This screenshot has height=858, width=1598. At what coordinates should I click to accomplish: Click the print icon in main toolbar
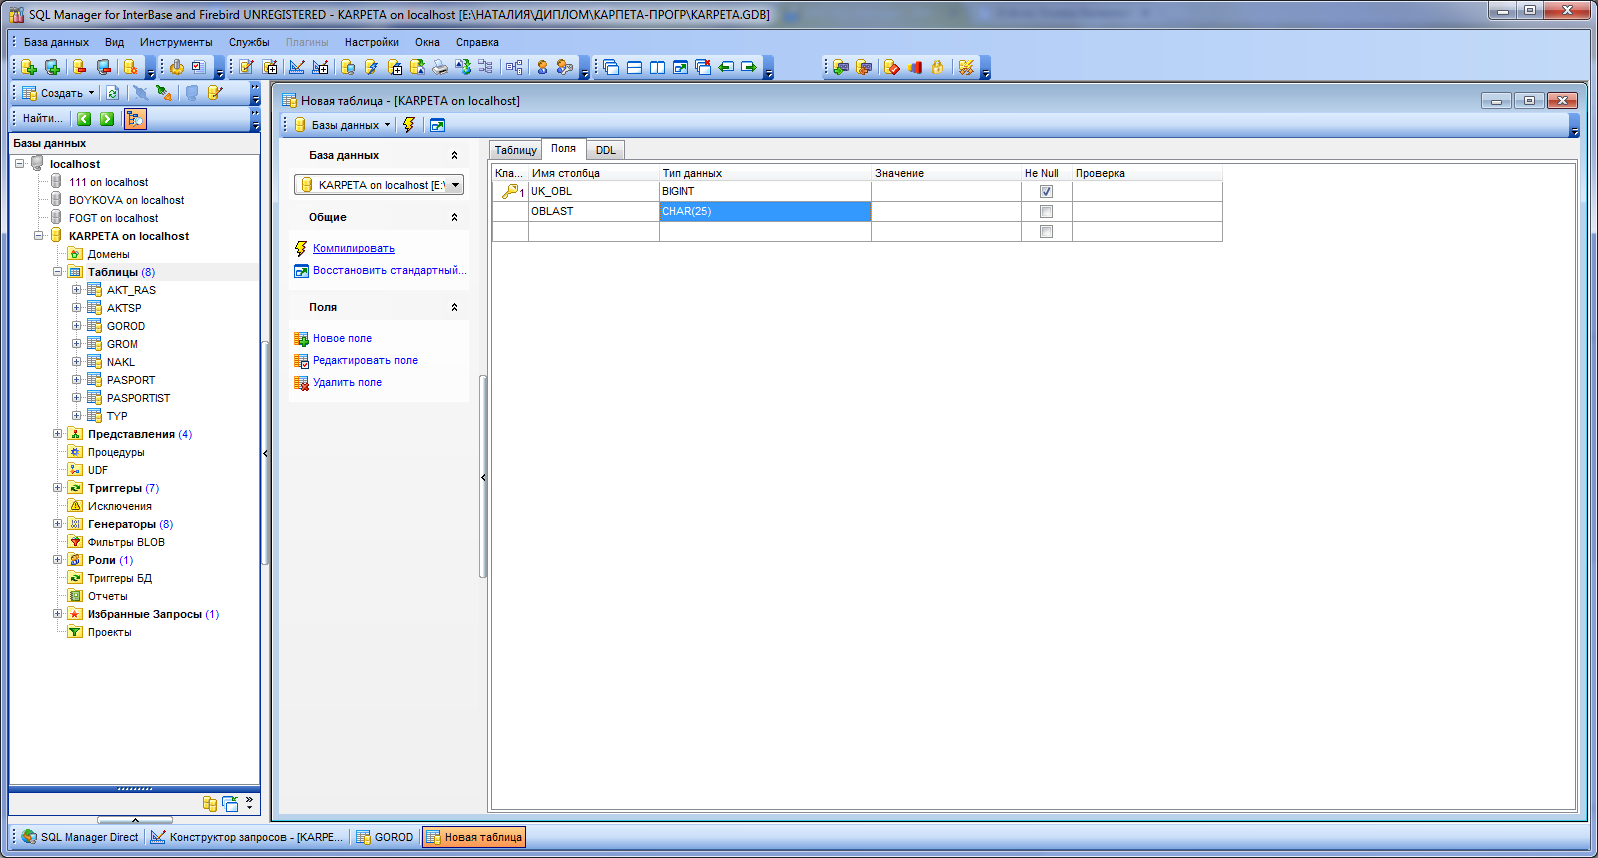(x=439, y=67)
